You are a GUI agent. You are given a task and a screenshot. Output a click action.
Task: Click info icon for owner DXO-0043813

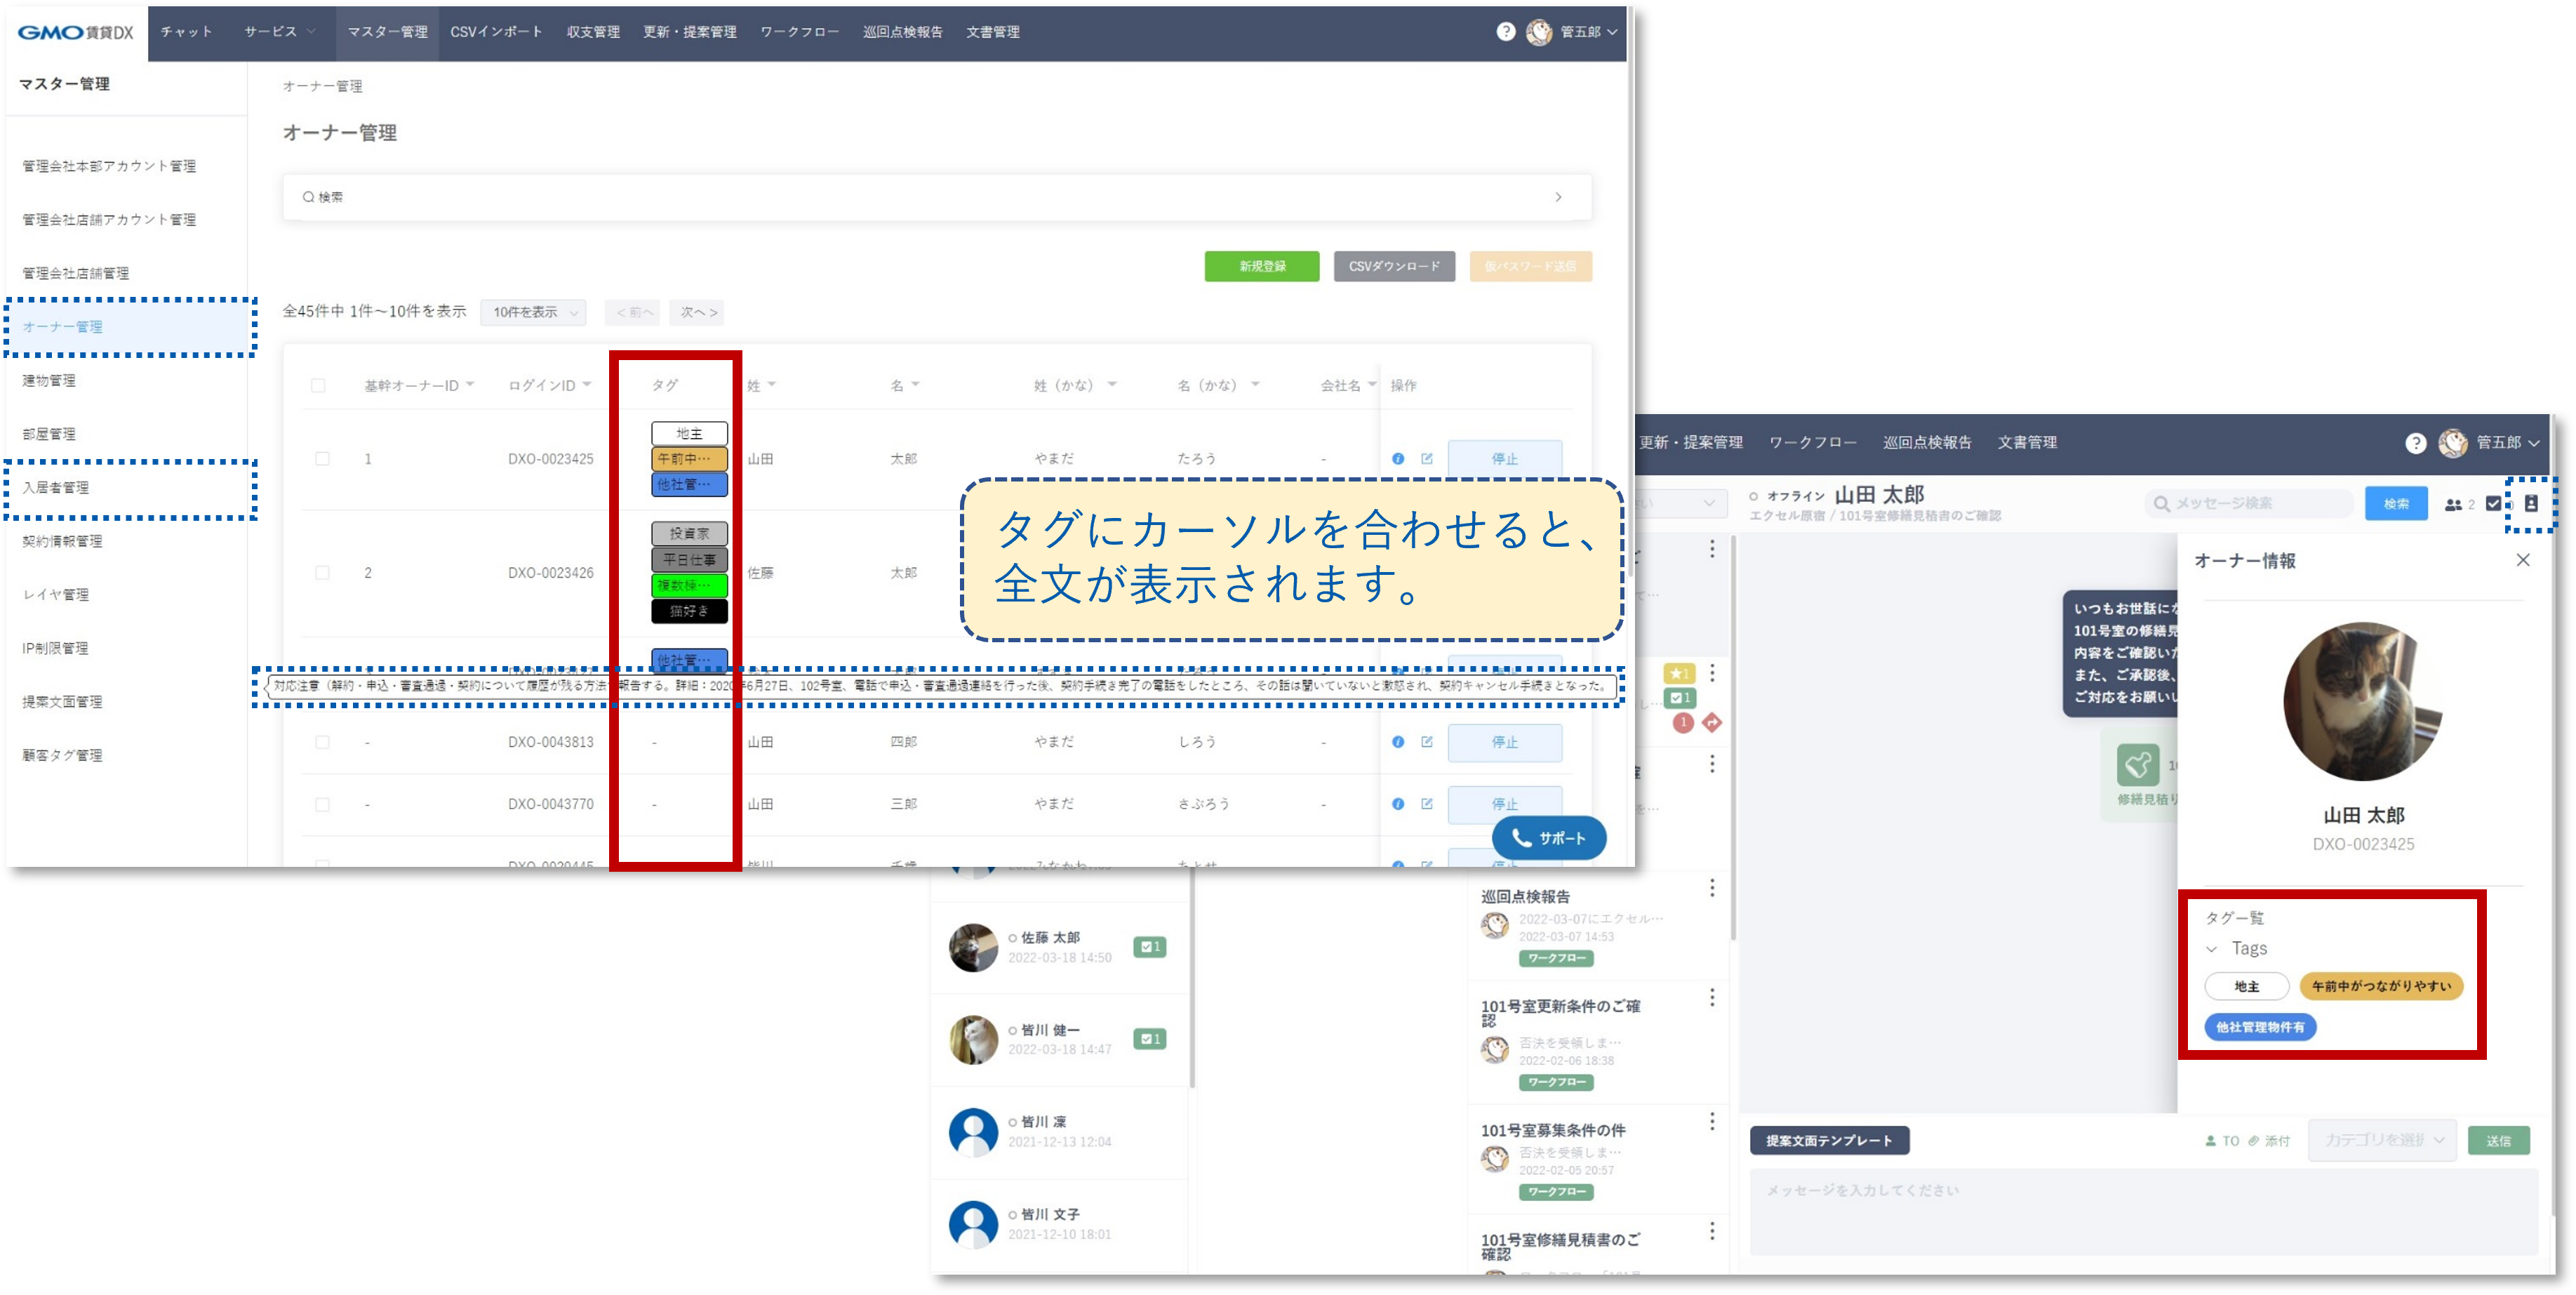pos(1397,742)
